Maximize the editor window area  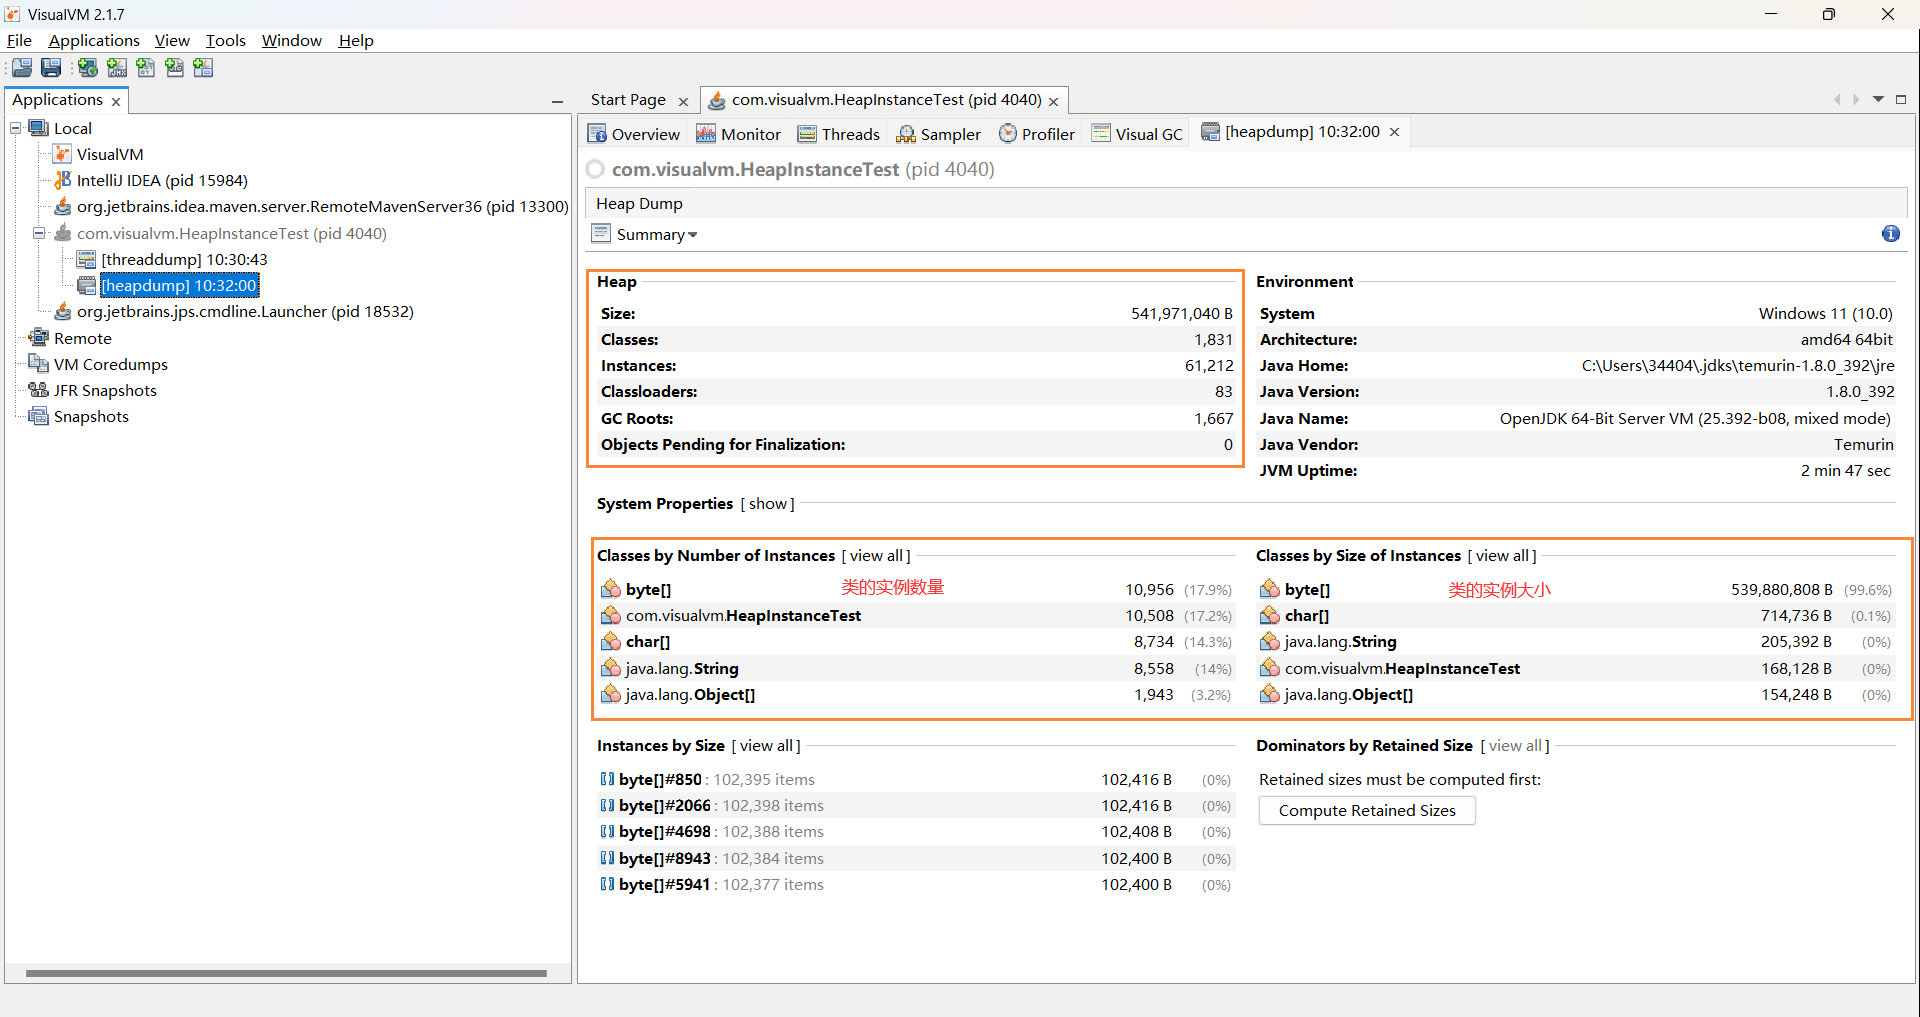pyautogui.click(x=1901, y=99)
